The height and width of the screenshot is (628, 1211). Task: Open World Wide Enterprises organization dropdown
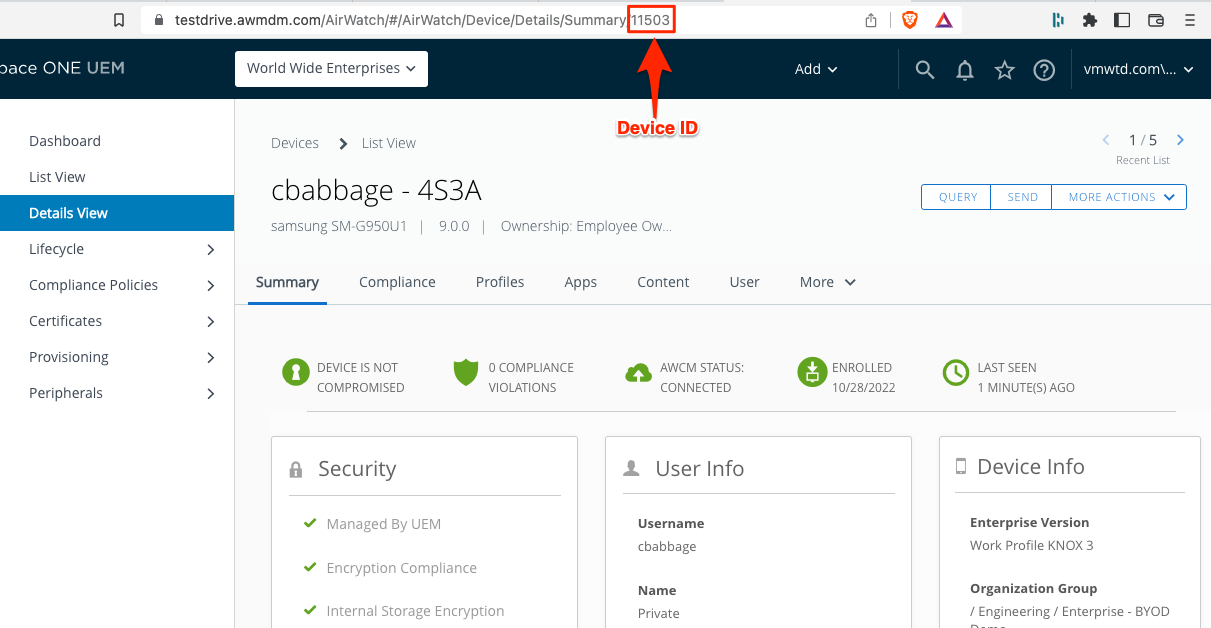[x=331, y=69]
